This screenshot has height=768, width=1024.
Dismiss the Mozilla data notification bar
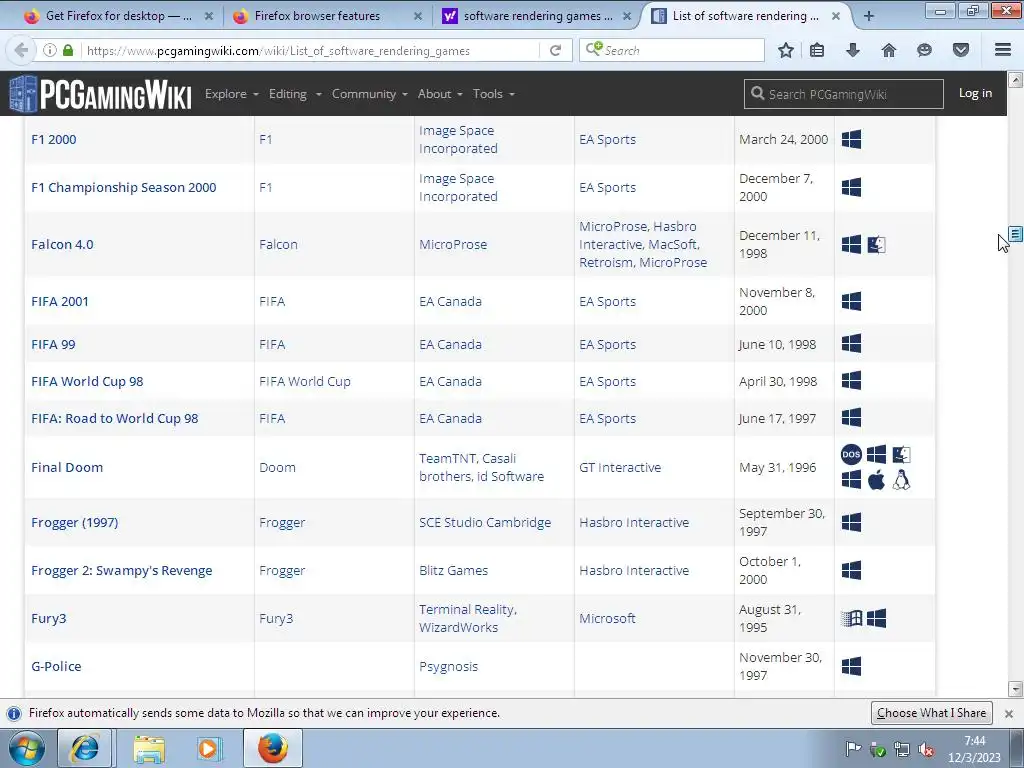click(1008, 713)
